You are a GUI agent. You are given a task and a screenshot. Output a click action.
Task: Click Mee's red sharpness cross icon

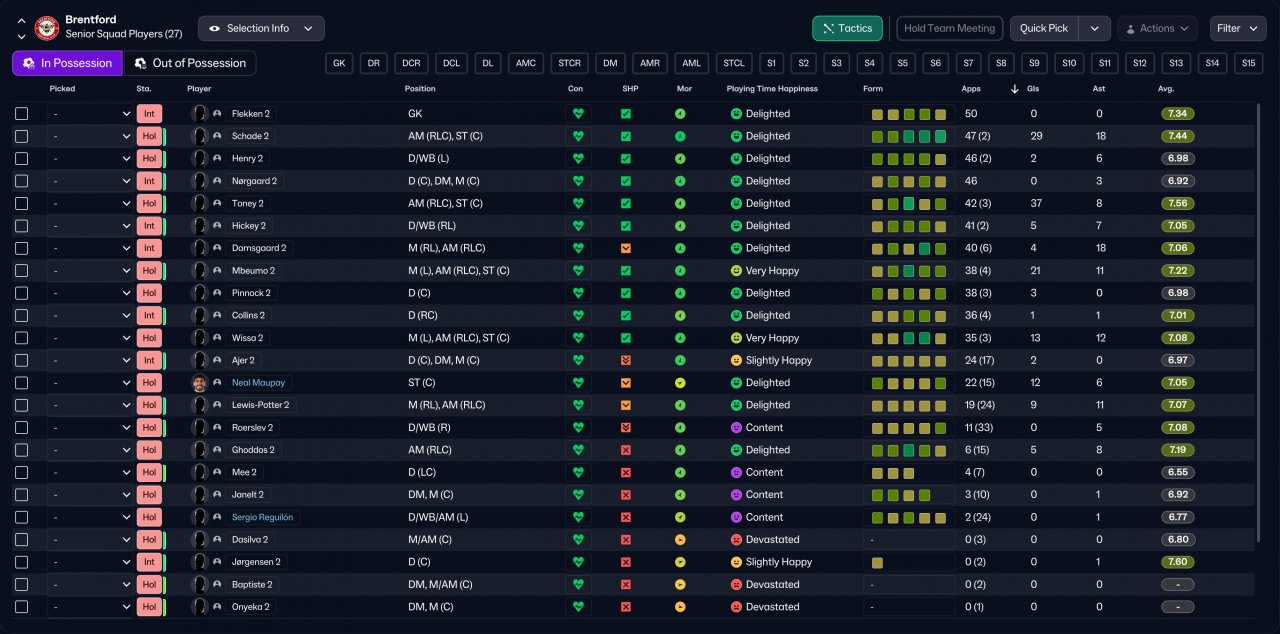[x=626, y=472]
